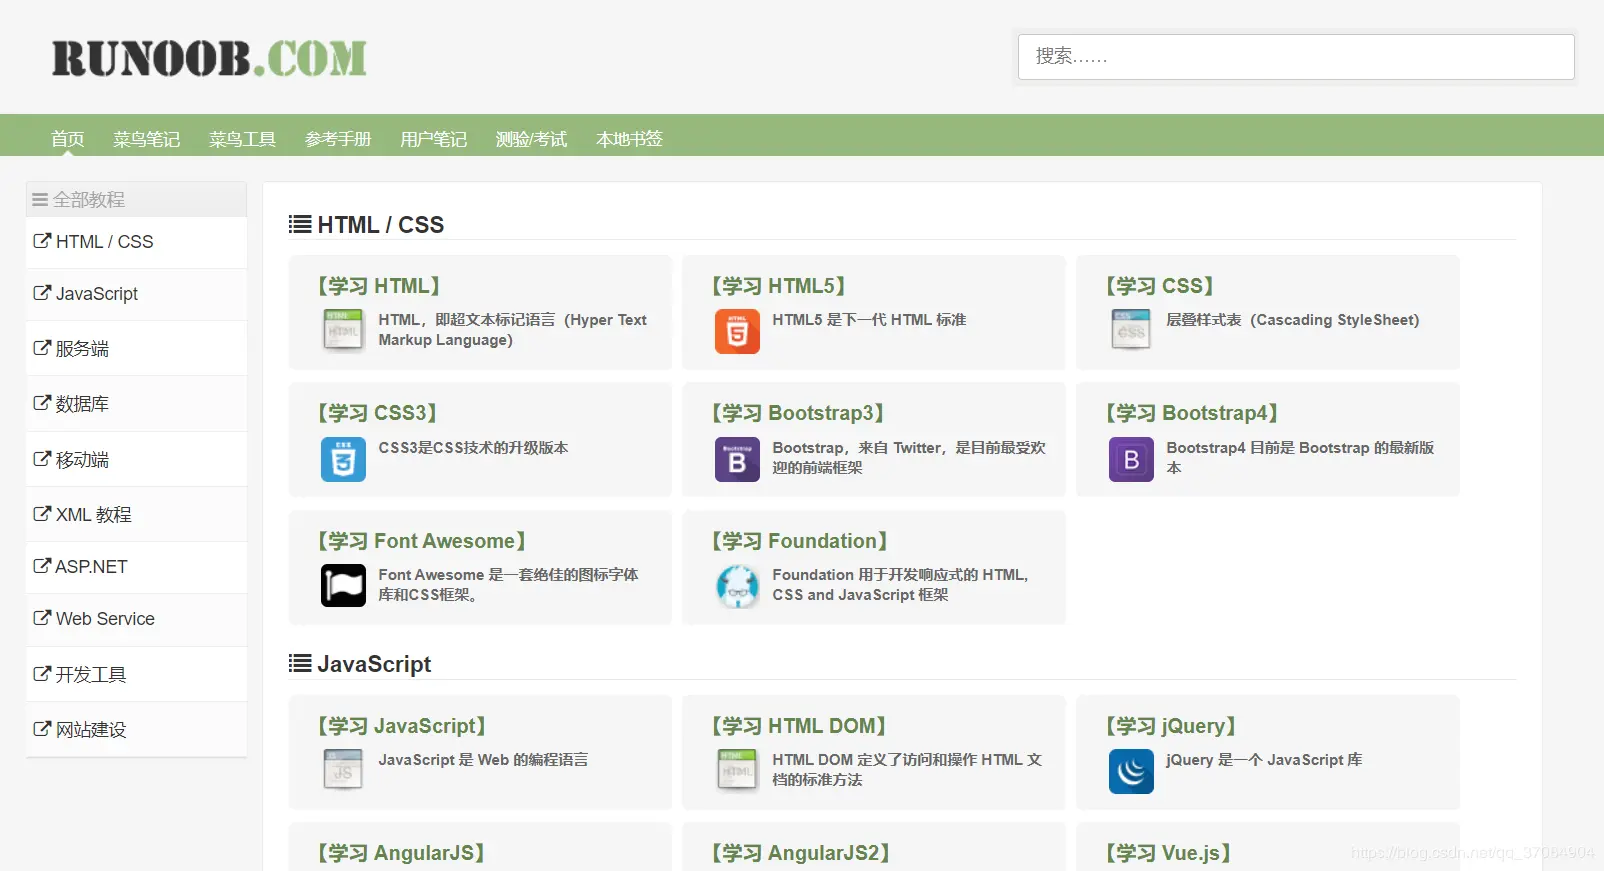Open the 【学习 Font Awesome】 tutorial link
Viewport: 1604px width, 871px height.
pos(421,541)
